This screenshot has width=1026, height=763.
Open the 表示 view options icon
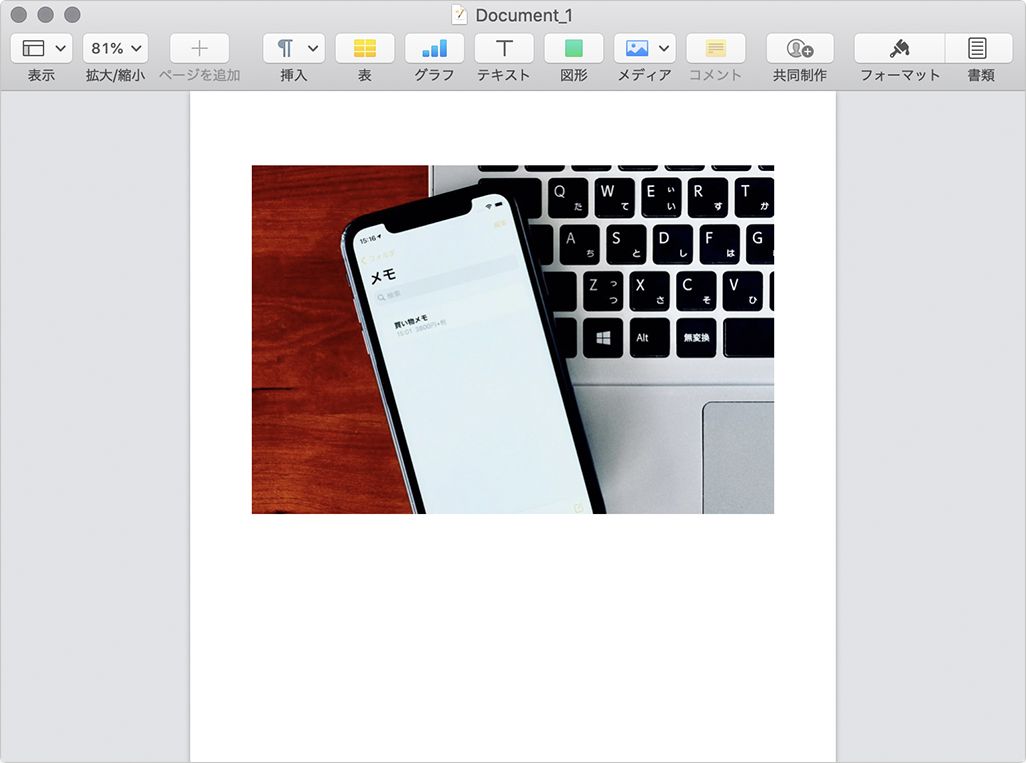[33, 48]
